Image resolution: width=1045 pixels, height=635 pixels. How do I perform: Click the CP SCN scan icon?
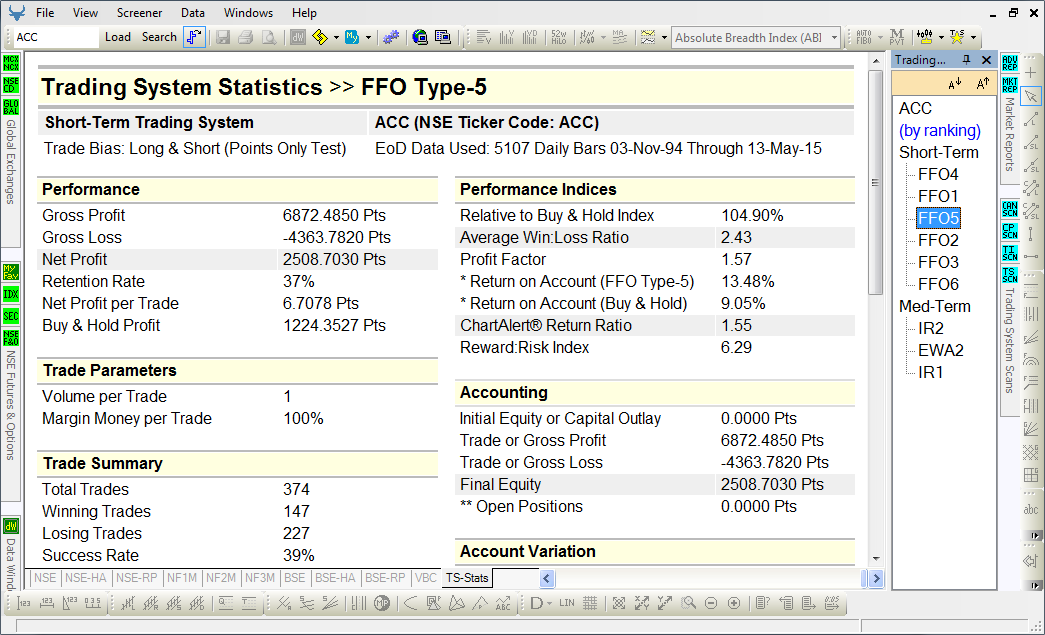coord(1010,231)
